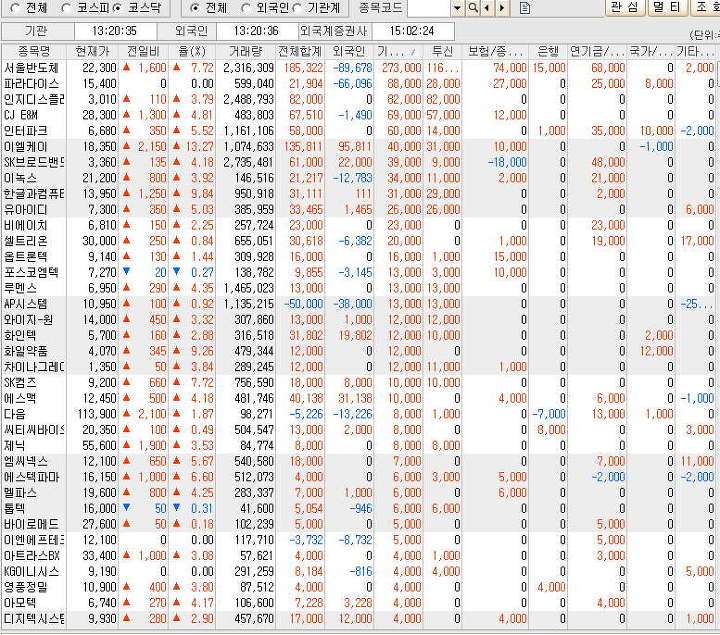This screenshot has height=635, width=720.
Task: Select the 화일약품 stock row
Action: [x=359, y=351]
